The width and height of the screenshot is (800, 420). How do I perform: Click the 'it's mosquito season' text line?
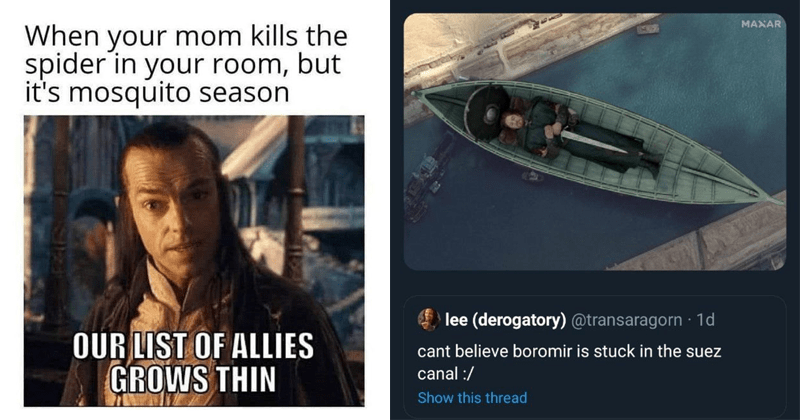[x=157, y=92]
